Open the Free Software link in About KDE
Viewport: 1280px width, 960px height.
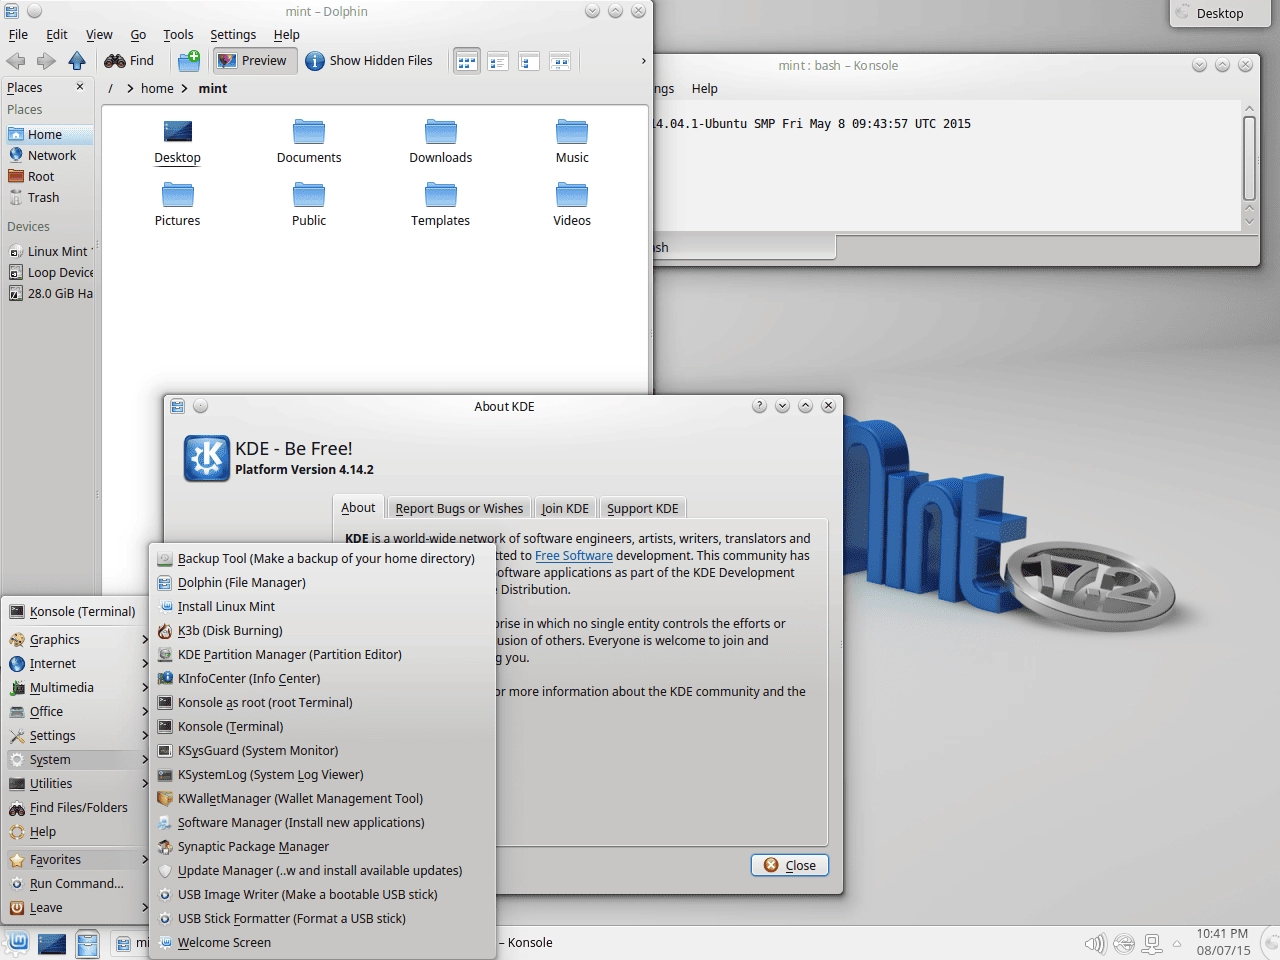(x=574, y=556)
